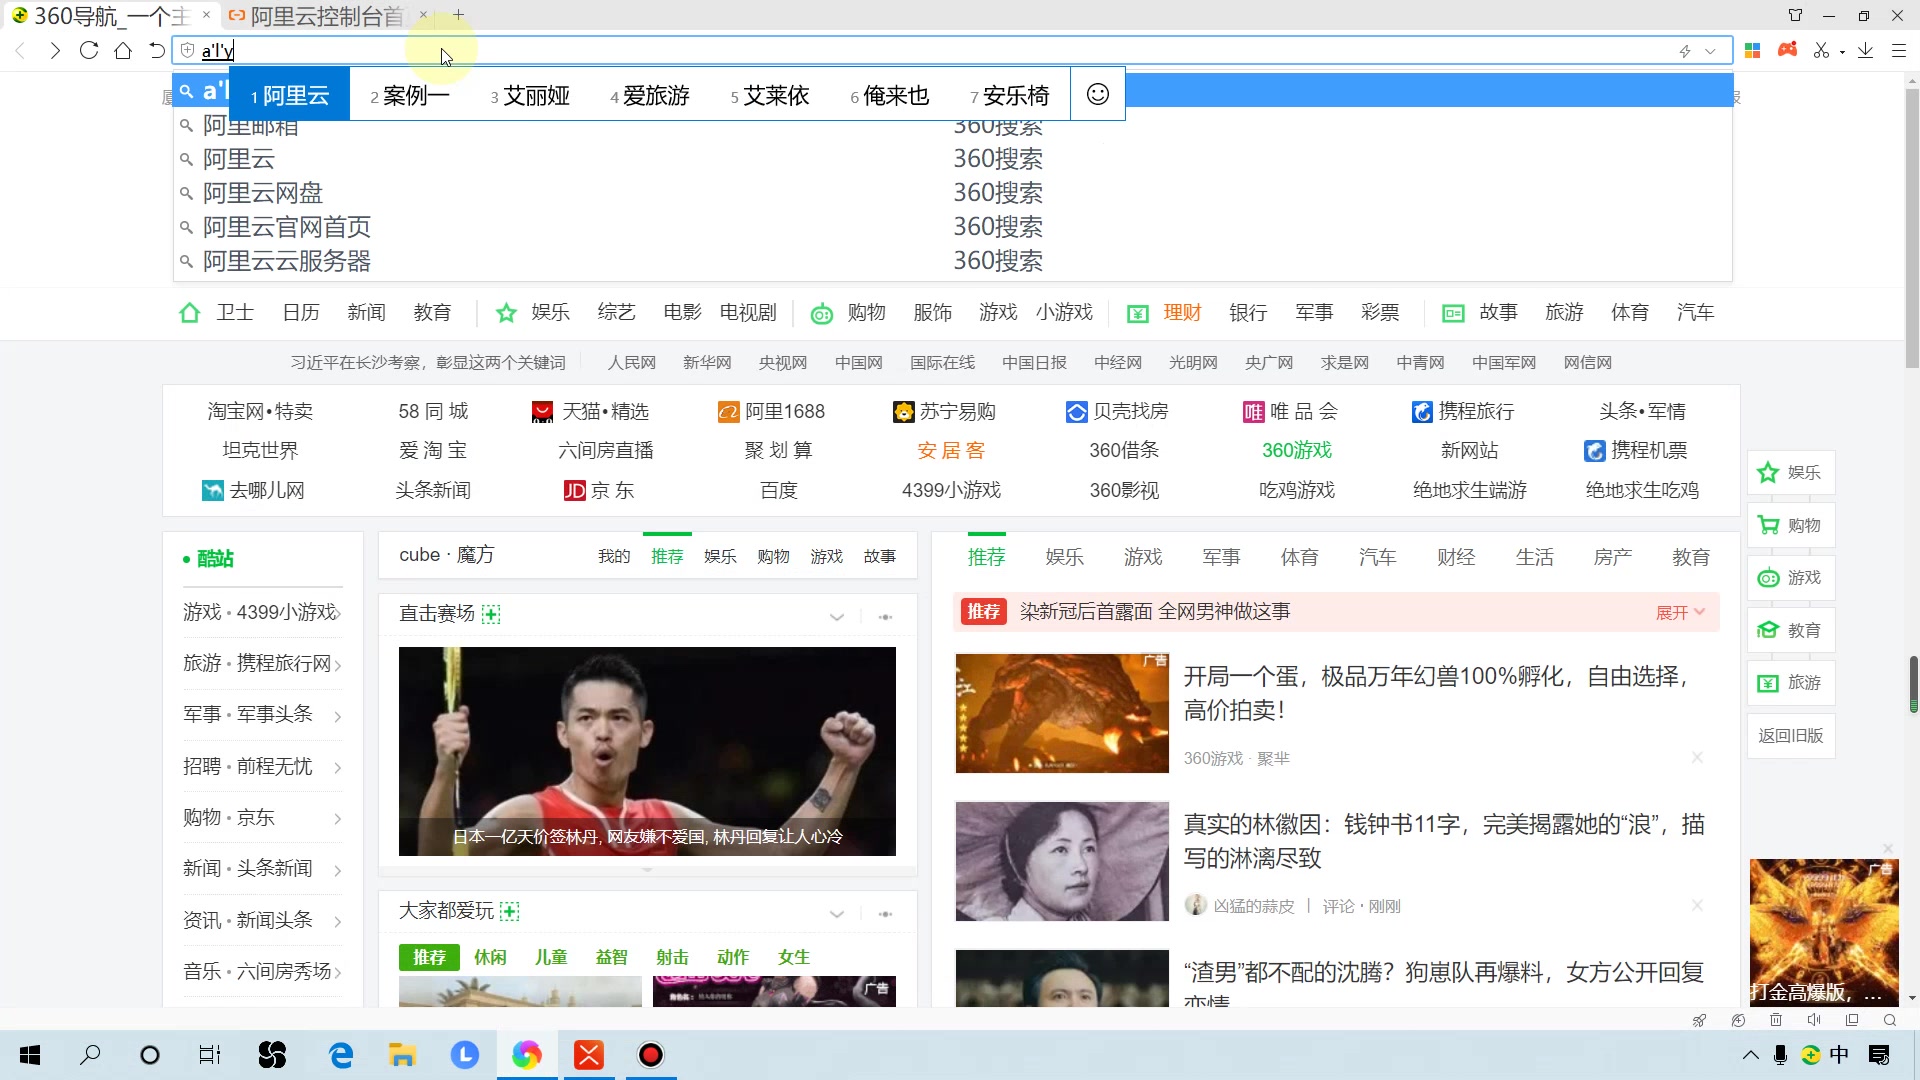The height and width of the screenshot is (1080, 1920).
Task: Open 娱乐 in top category bar
Action: pos(550,312)
